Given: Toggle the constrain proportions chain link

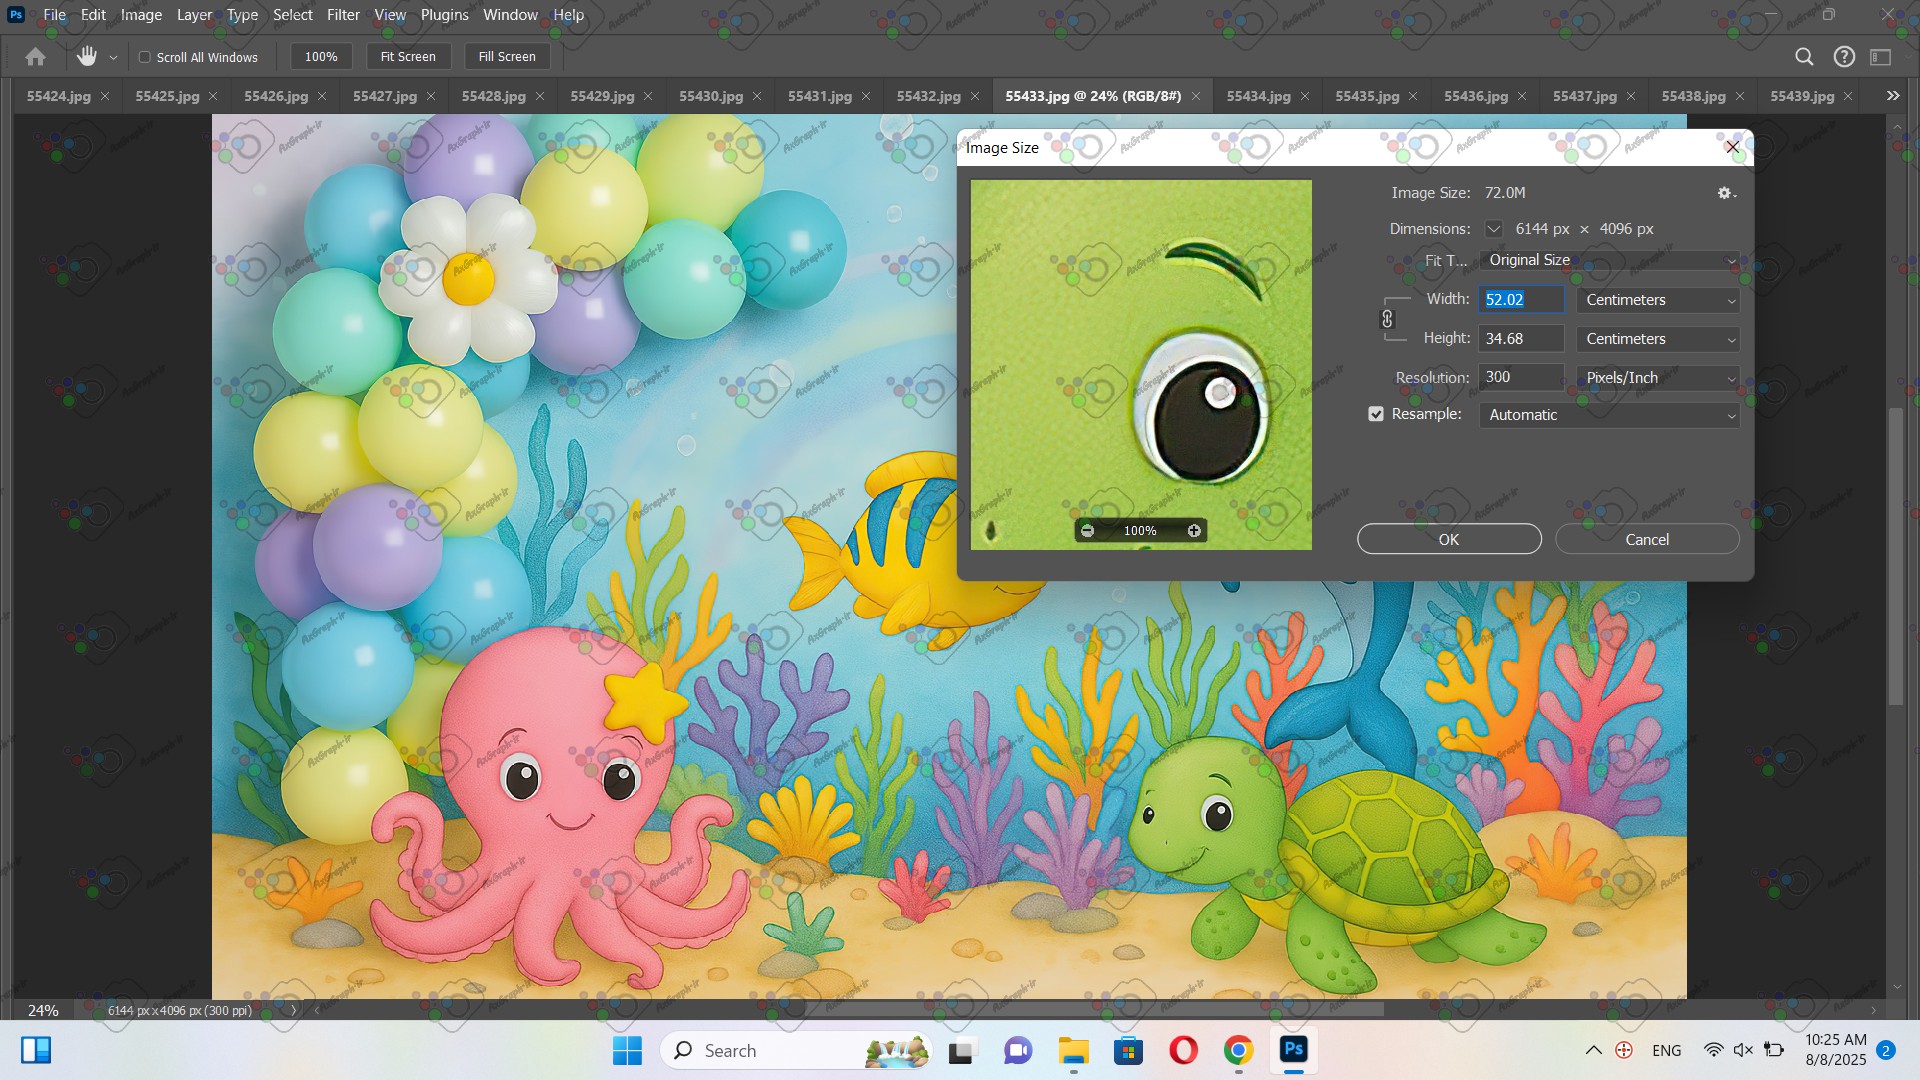Looking at the screenshot, I should [1387, 319].
